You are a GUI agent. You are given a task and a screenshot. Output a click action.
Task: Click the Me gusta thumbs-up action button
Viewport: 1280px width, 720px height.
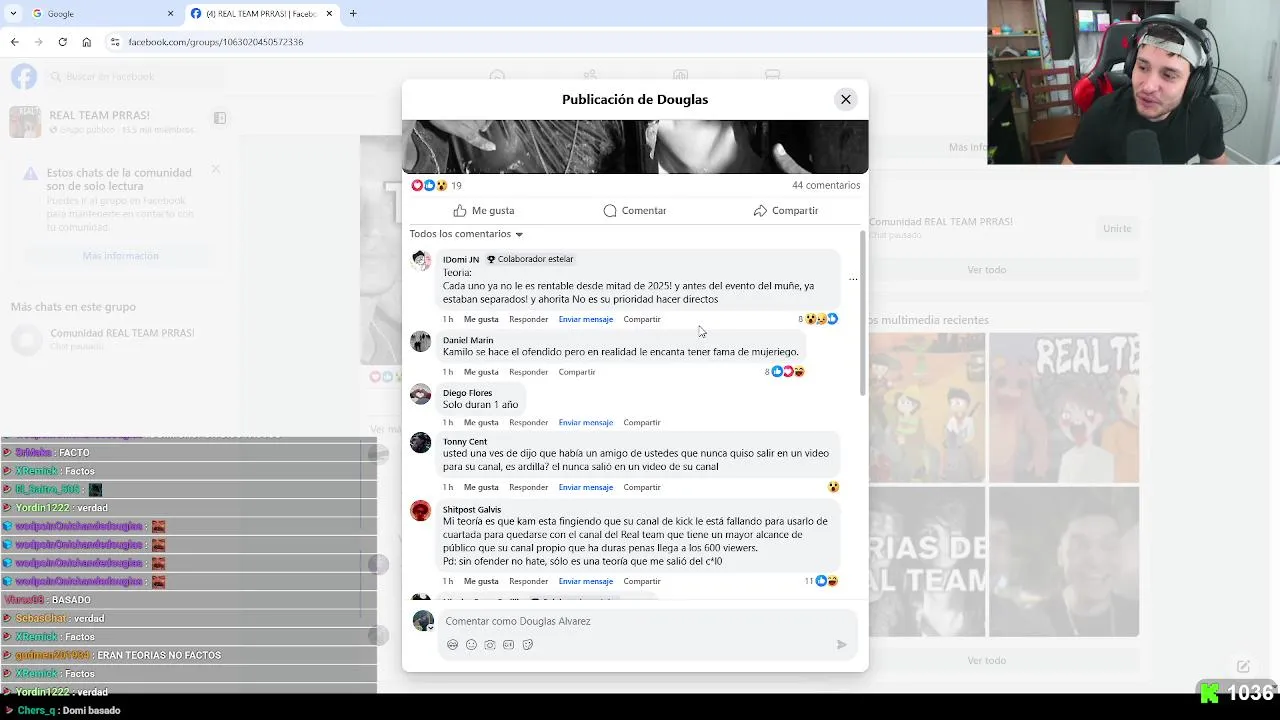(x=484, y=210)
